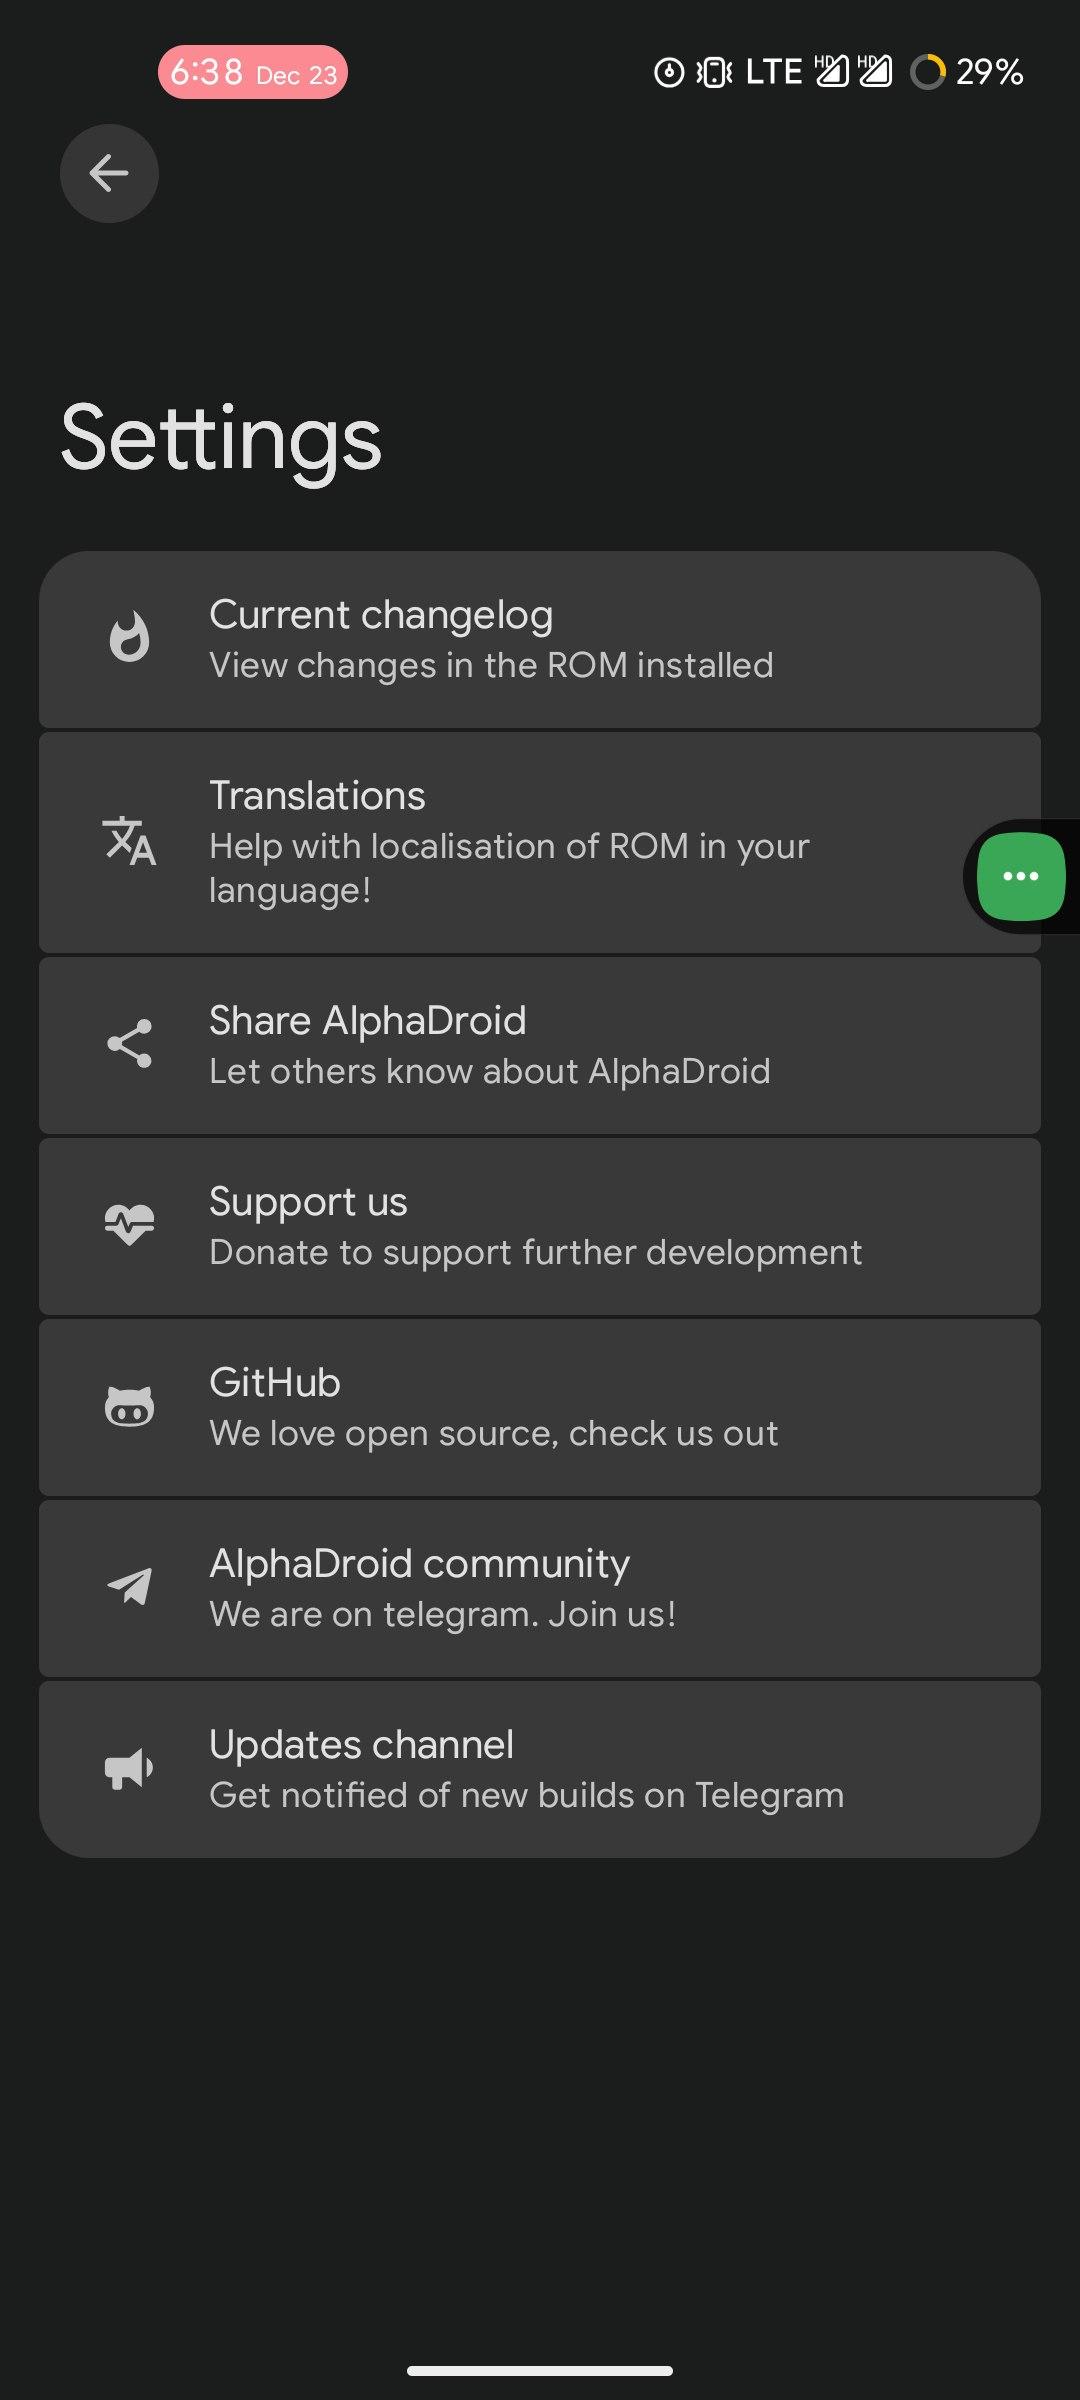Click the Settings page title
This screenshot has width=1080, height=2400.
click(x=221, y=438)
